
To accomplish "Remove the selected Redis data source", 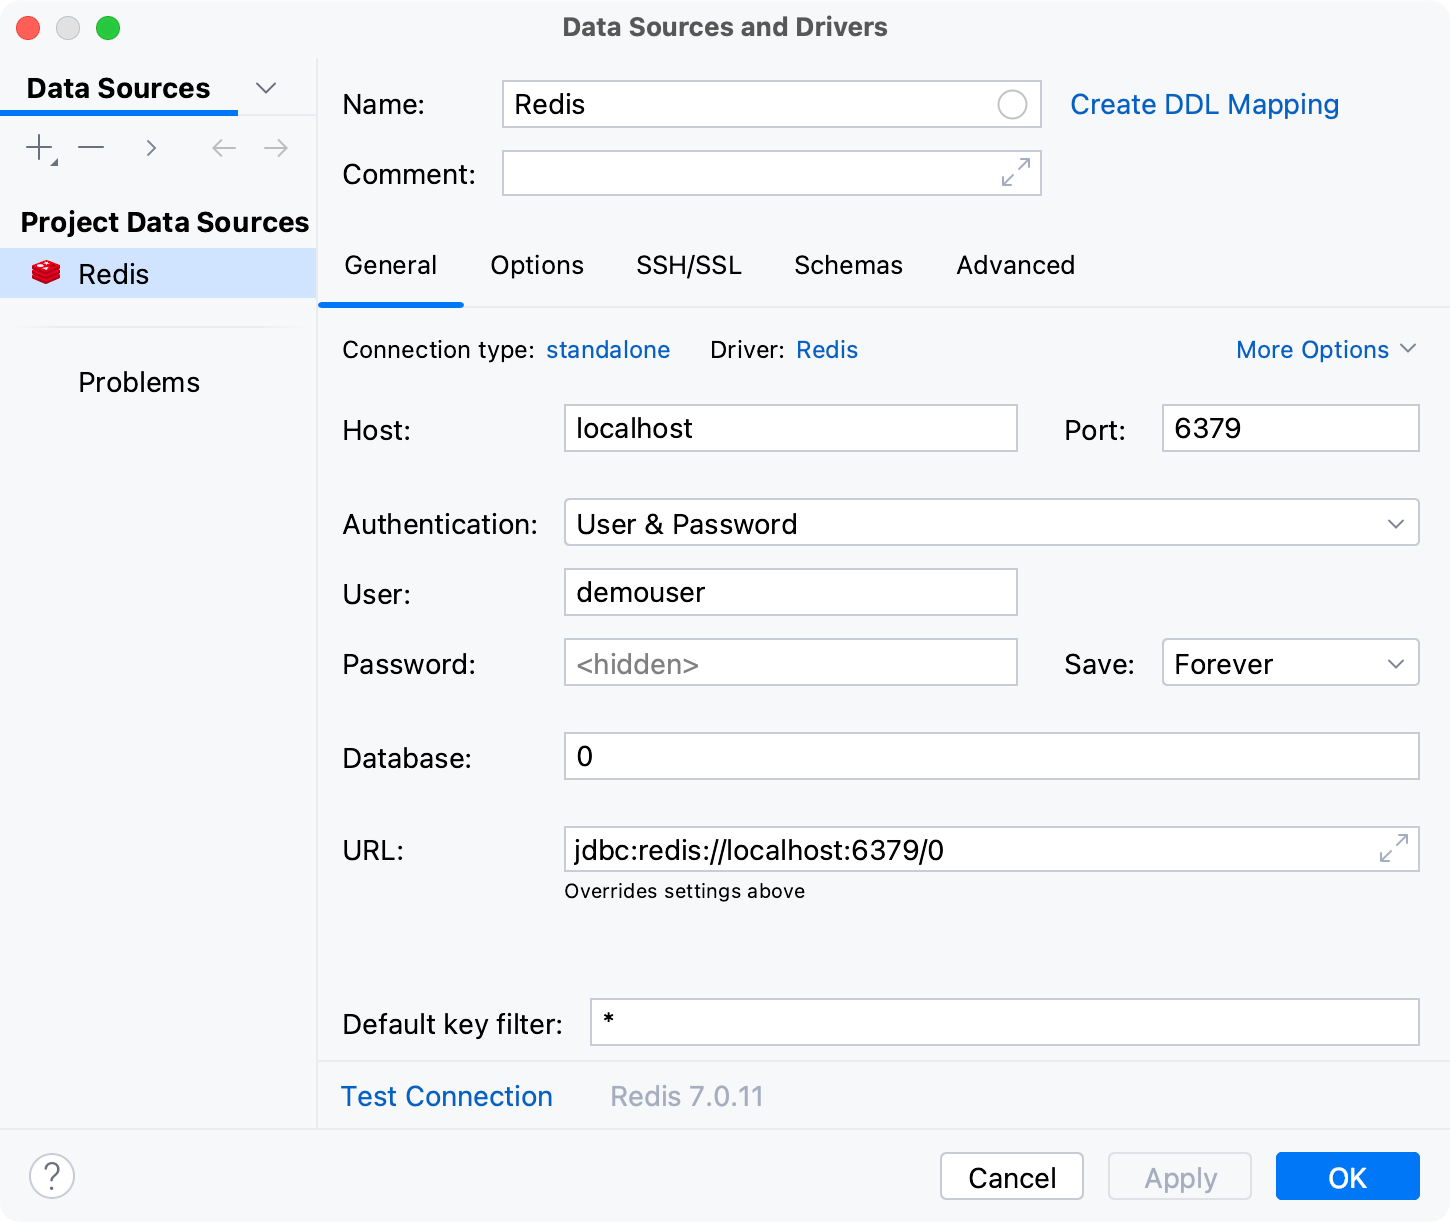I will [x=91, y=147].
